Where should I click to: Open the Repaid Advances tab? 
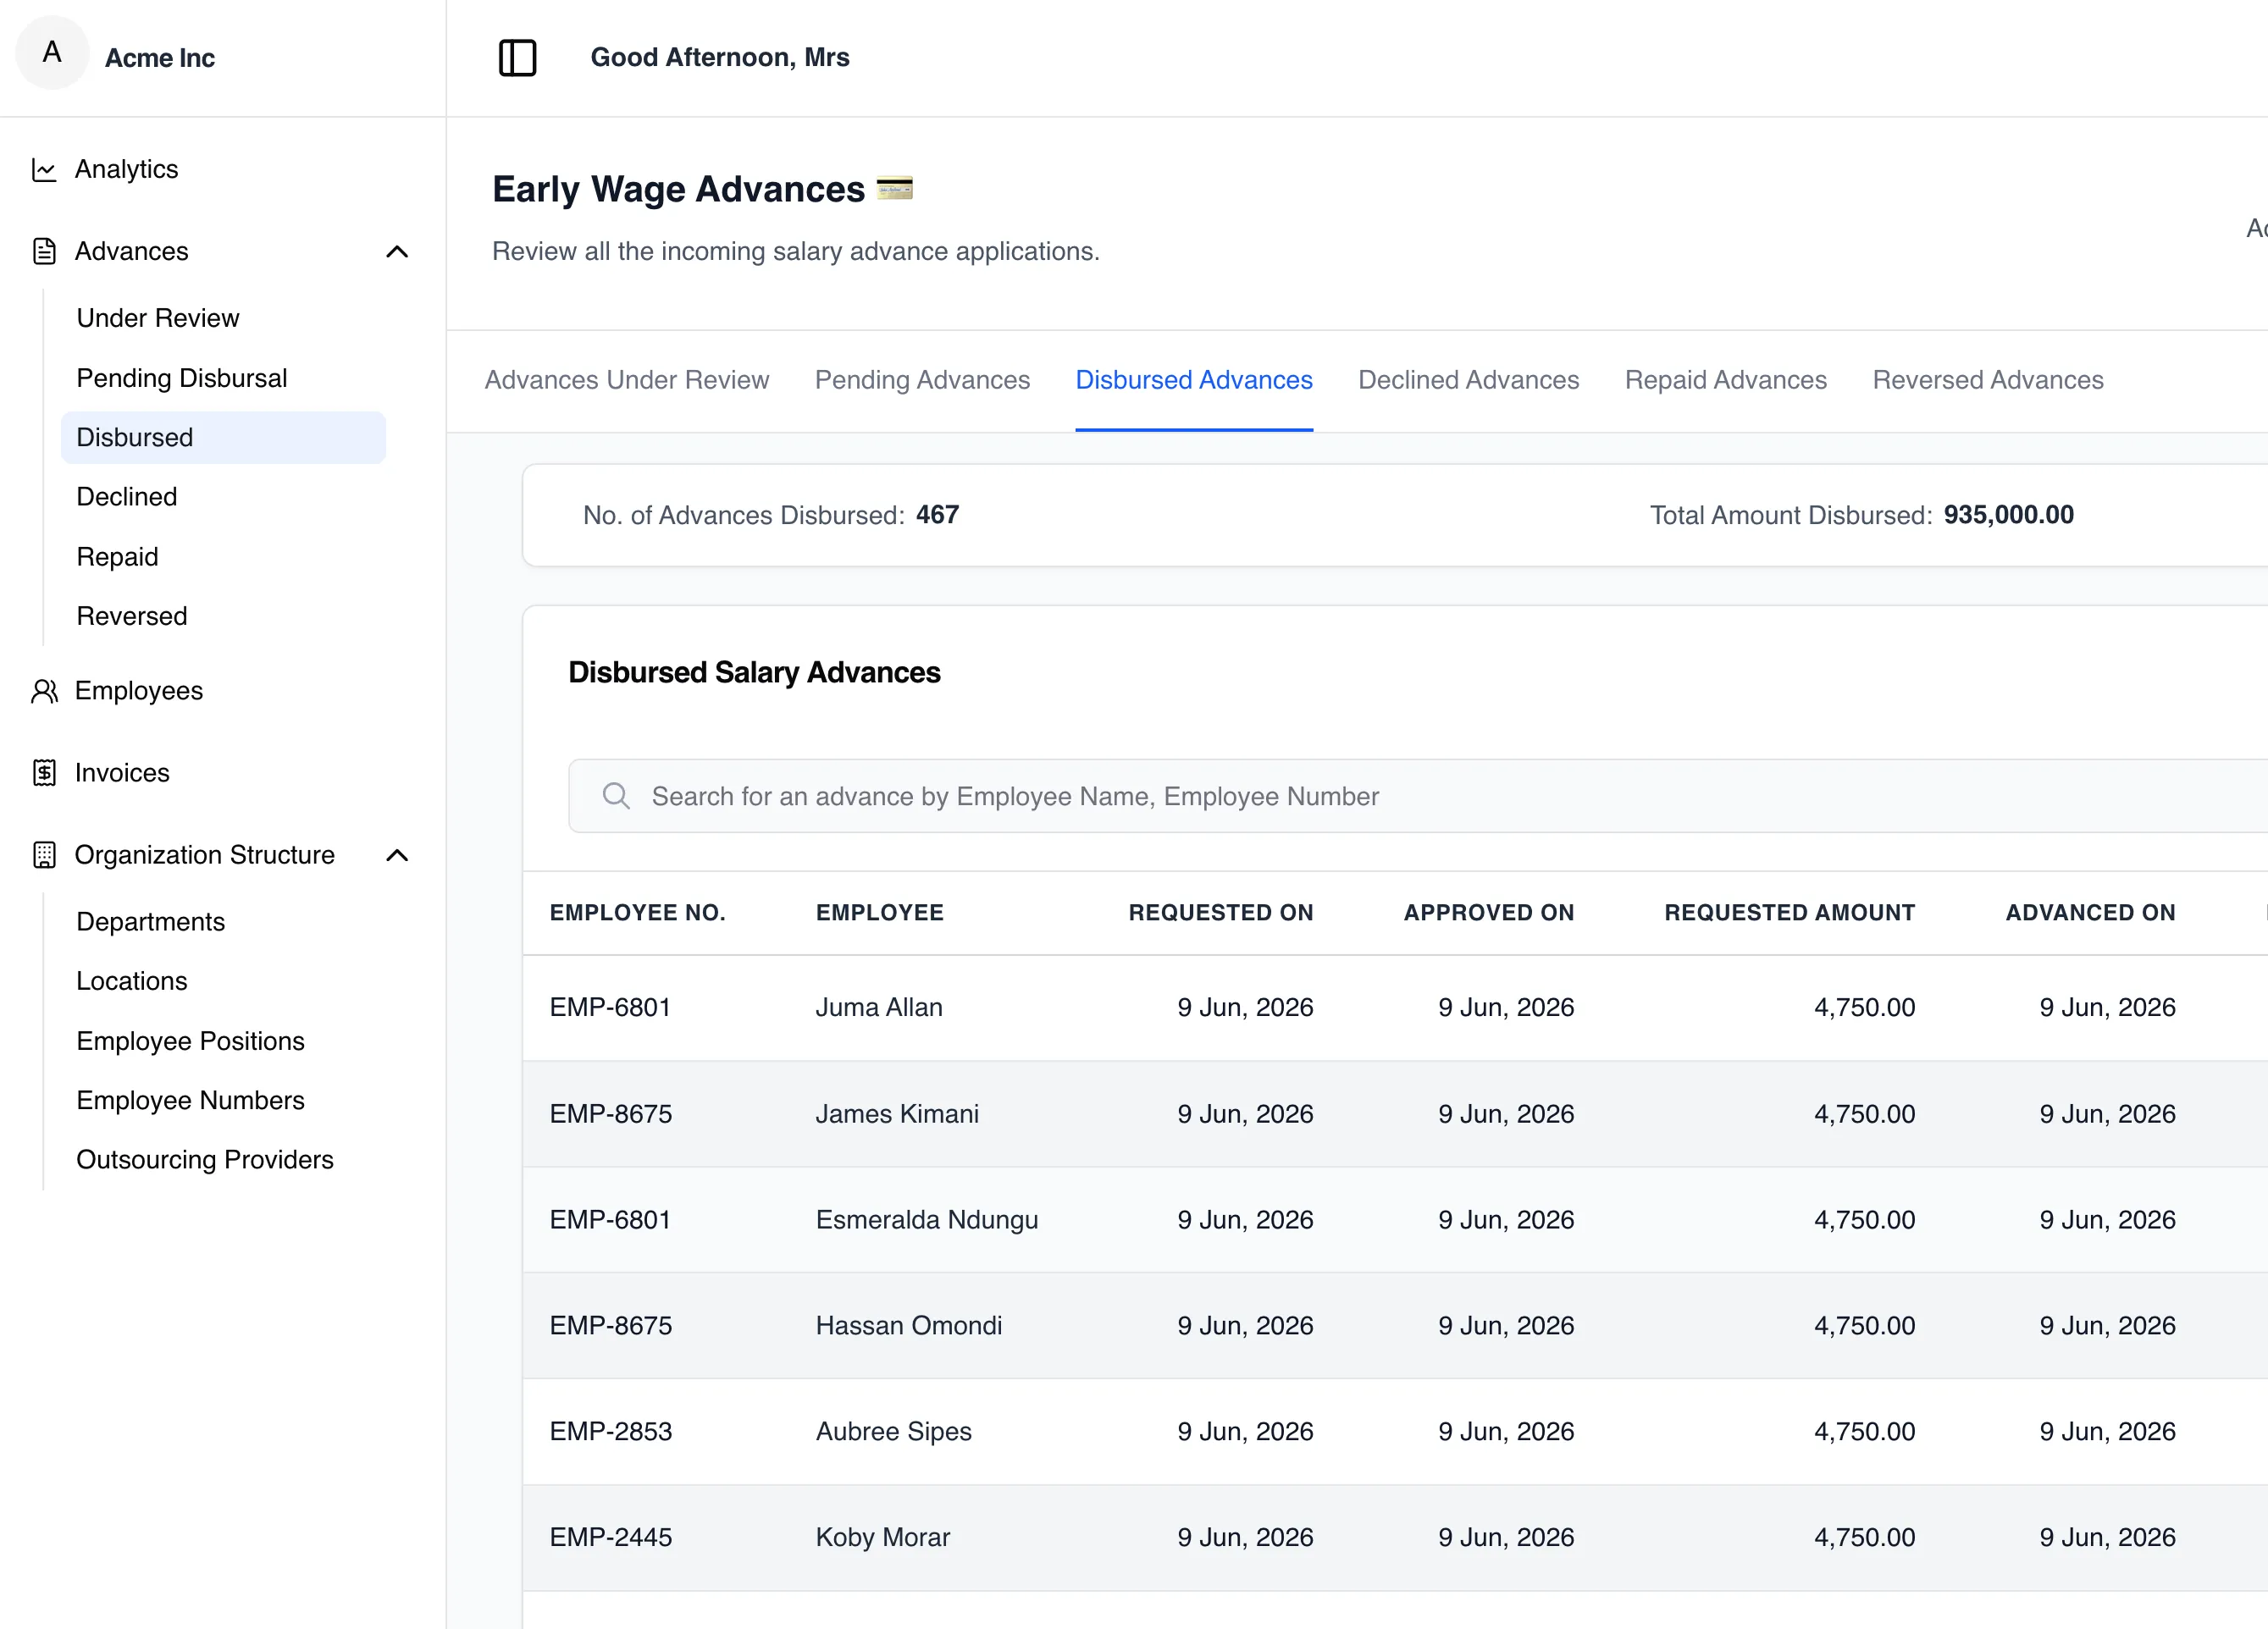tap(1726, 380)
